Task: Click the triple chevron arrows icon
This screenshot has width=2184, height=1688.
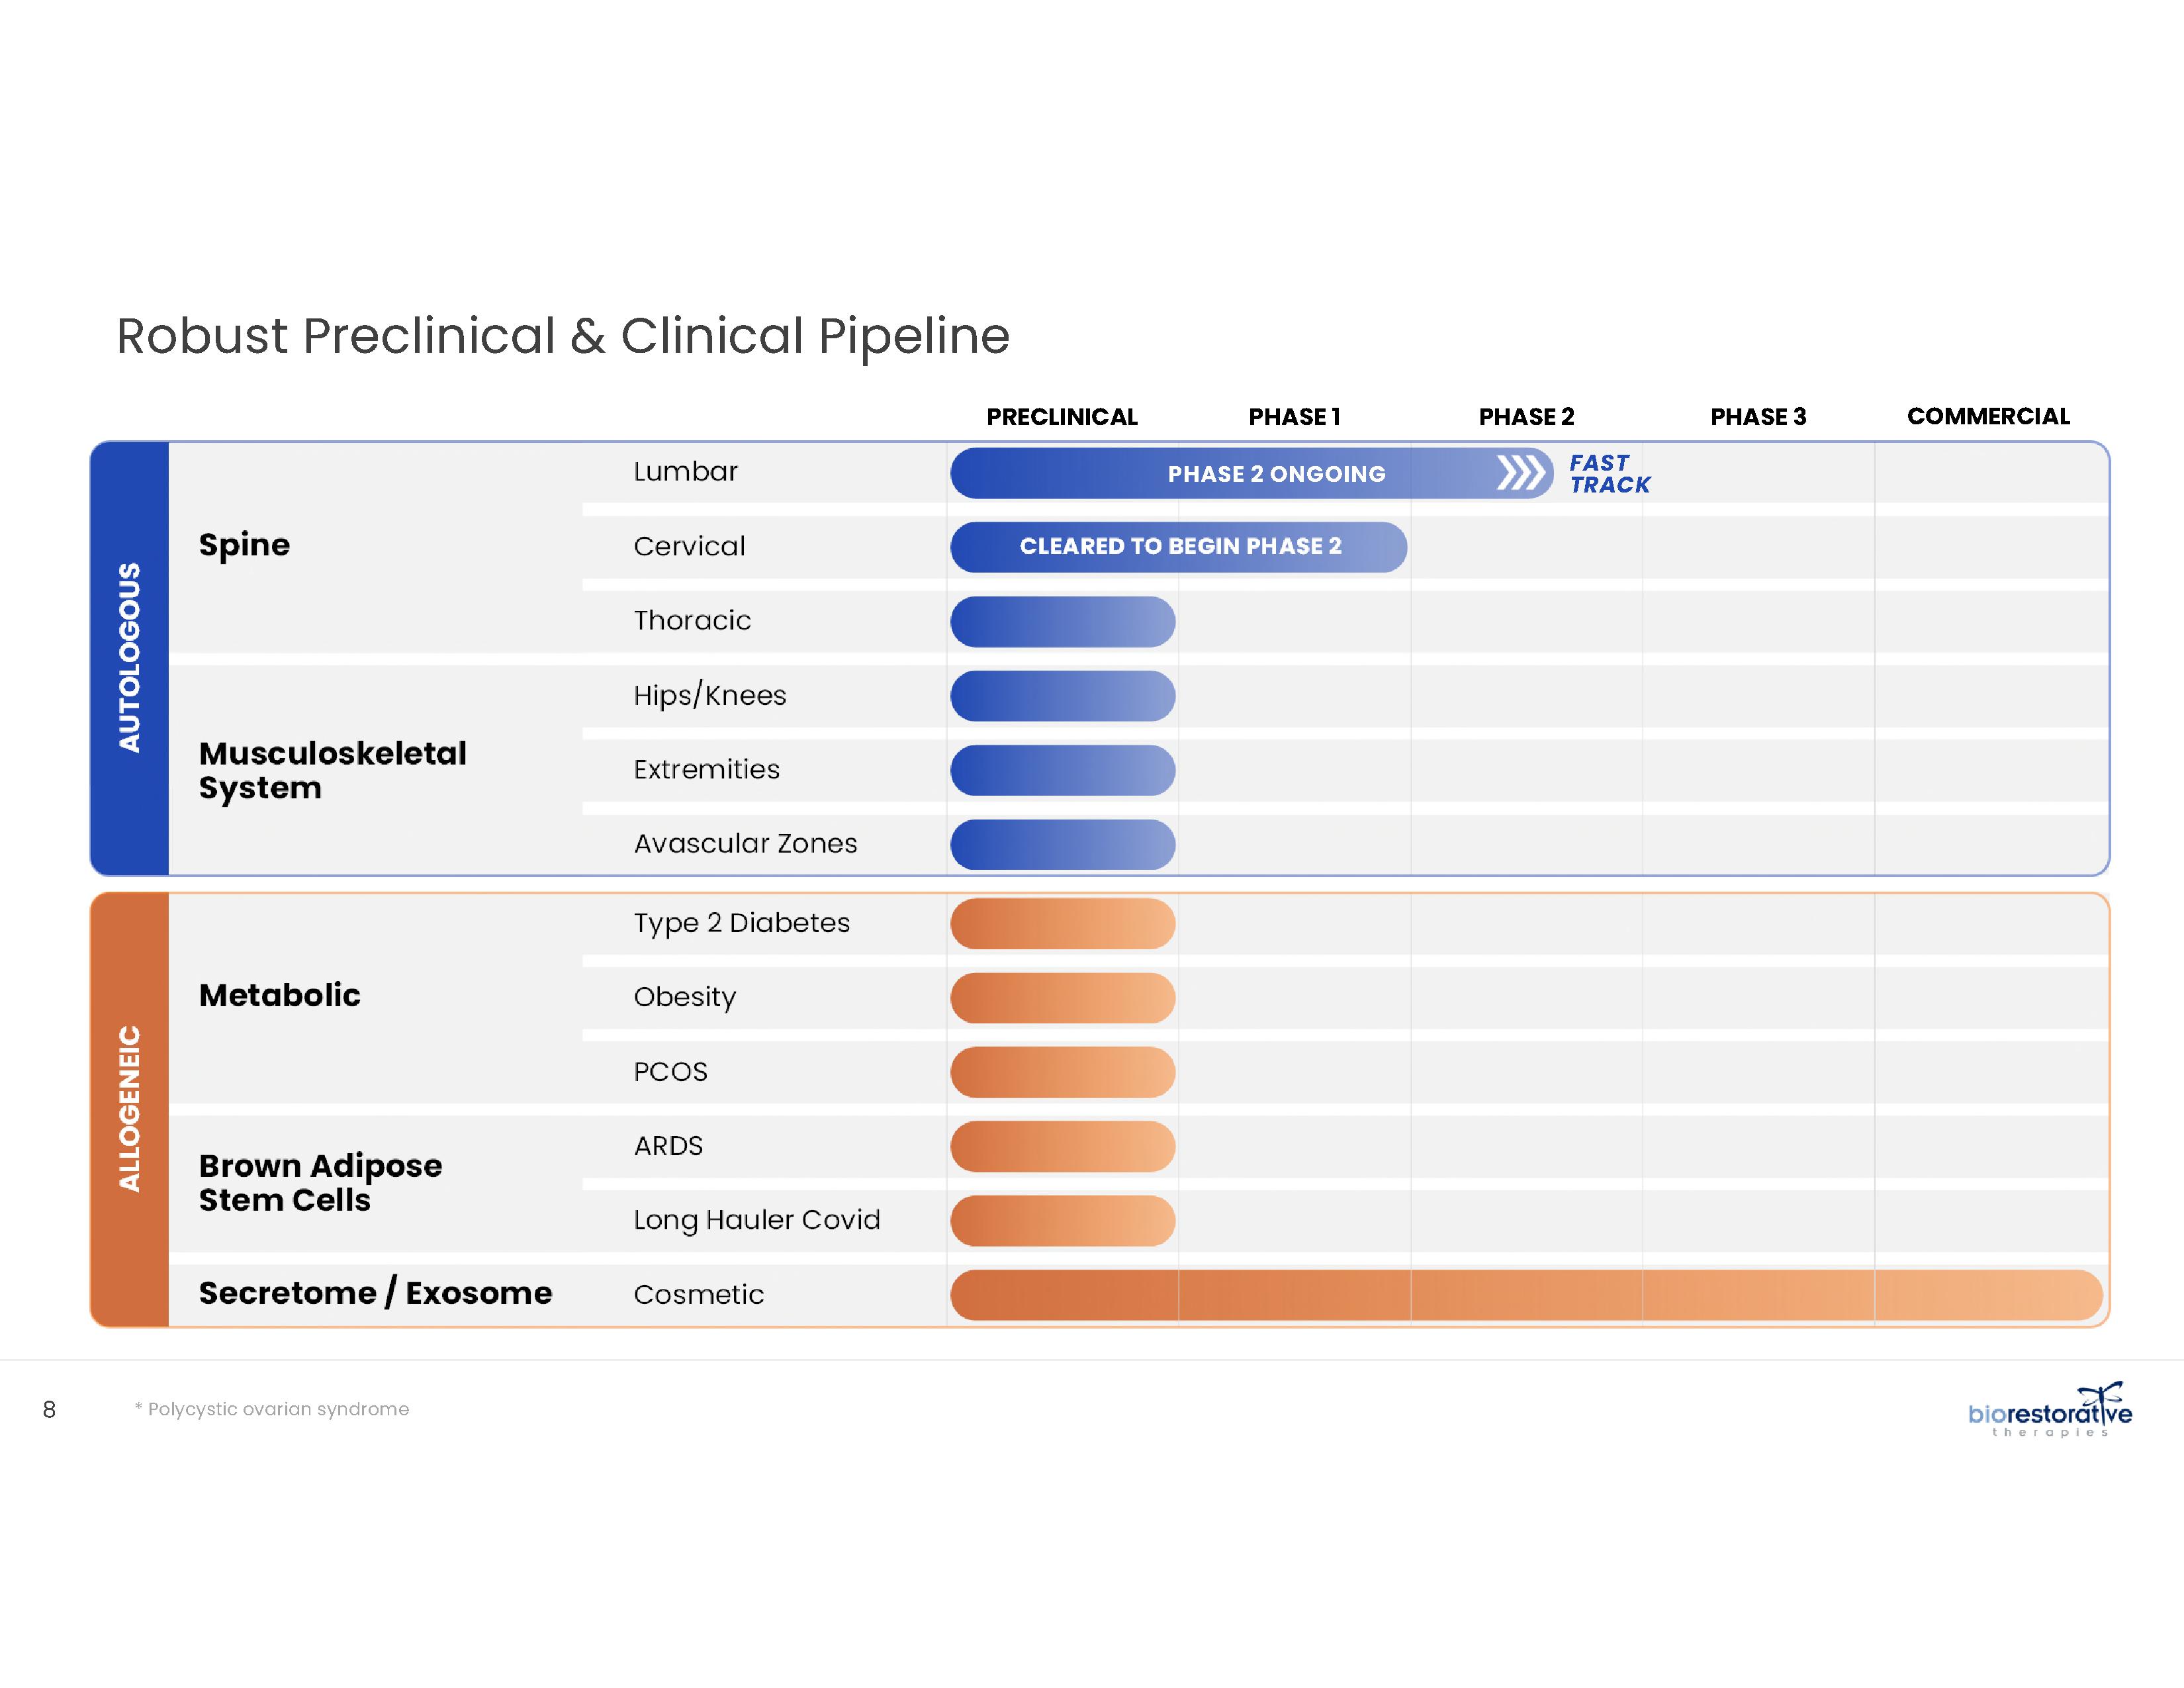Action: pos(1520,472)
